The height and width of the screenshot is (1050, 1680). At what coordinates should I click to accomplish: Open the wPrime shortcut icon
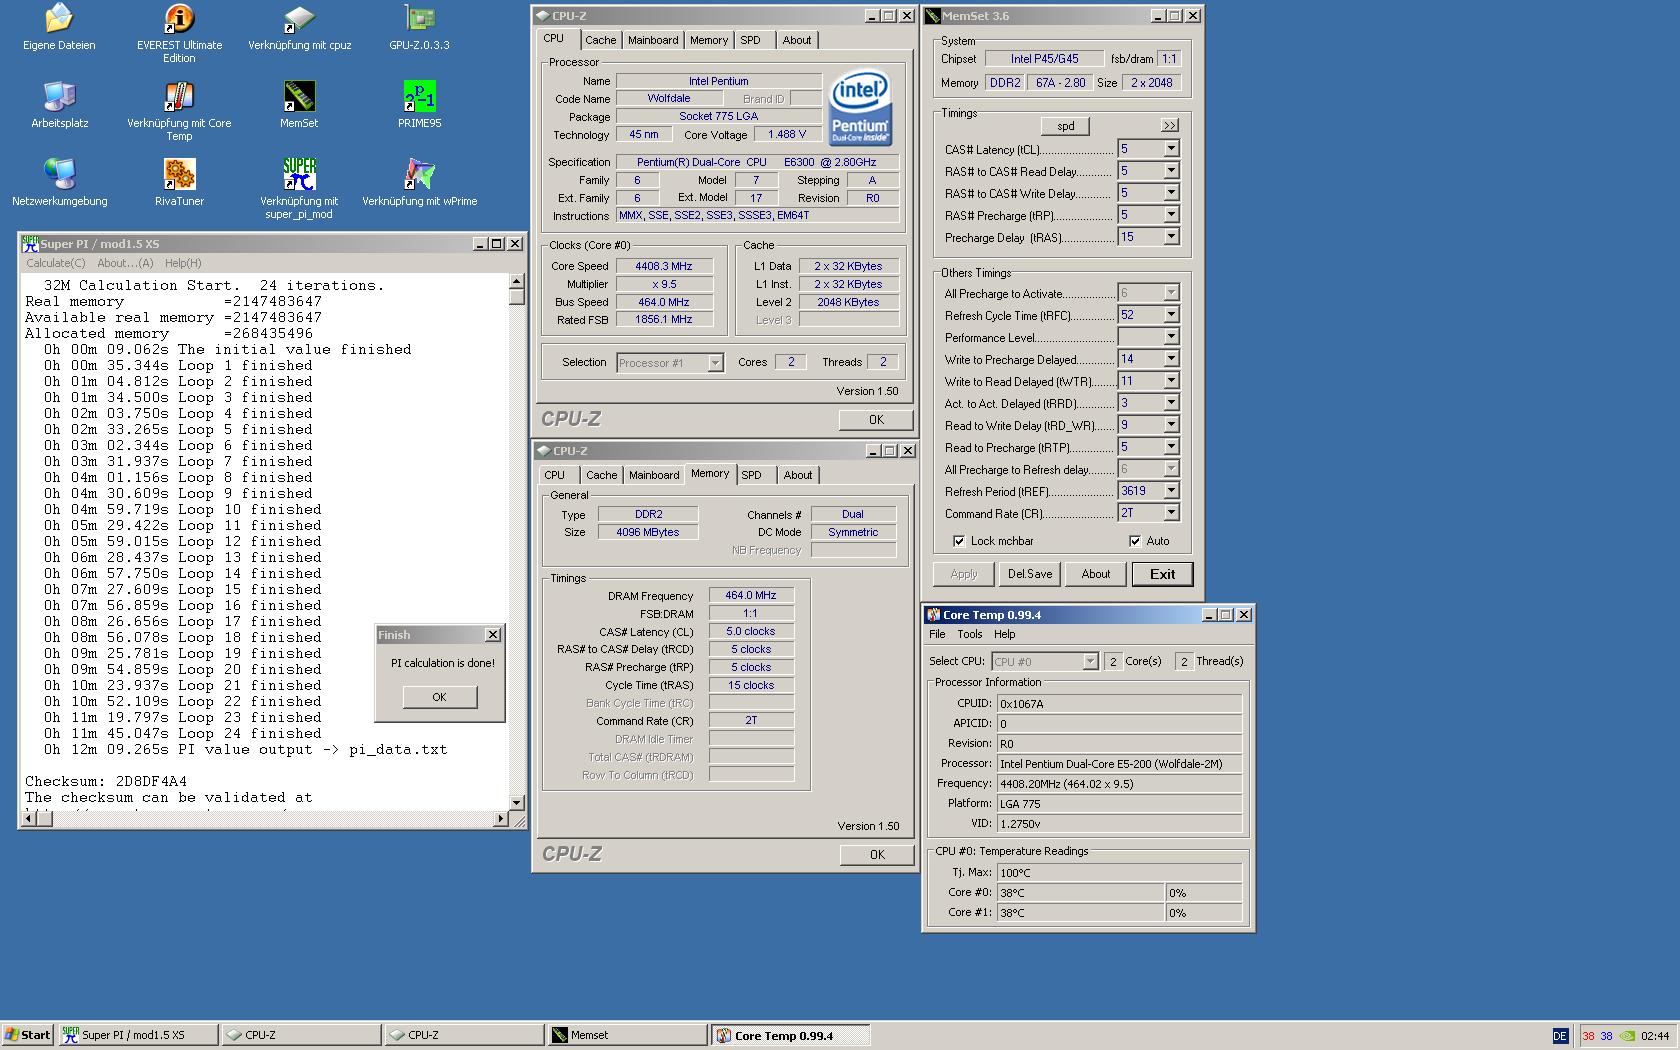click(419, 176)
